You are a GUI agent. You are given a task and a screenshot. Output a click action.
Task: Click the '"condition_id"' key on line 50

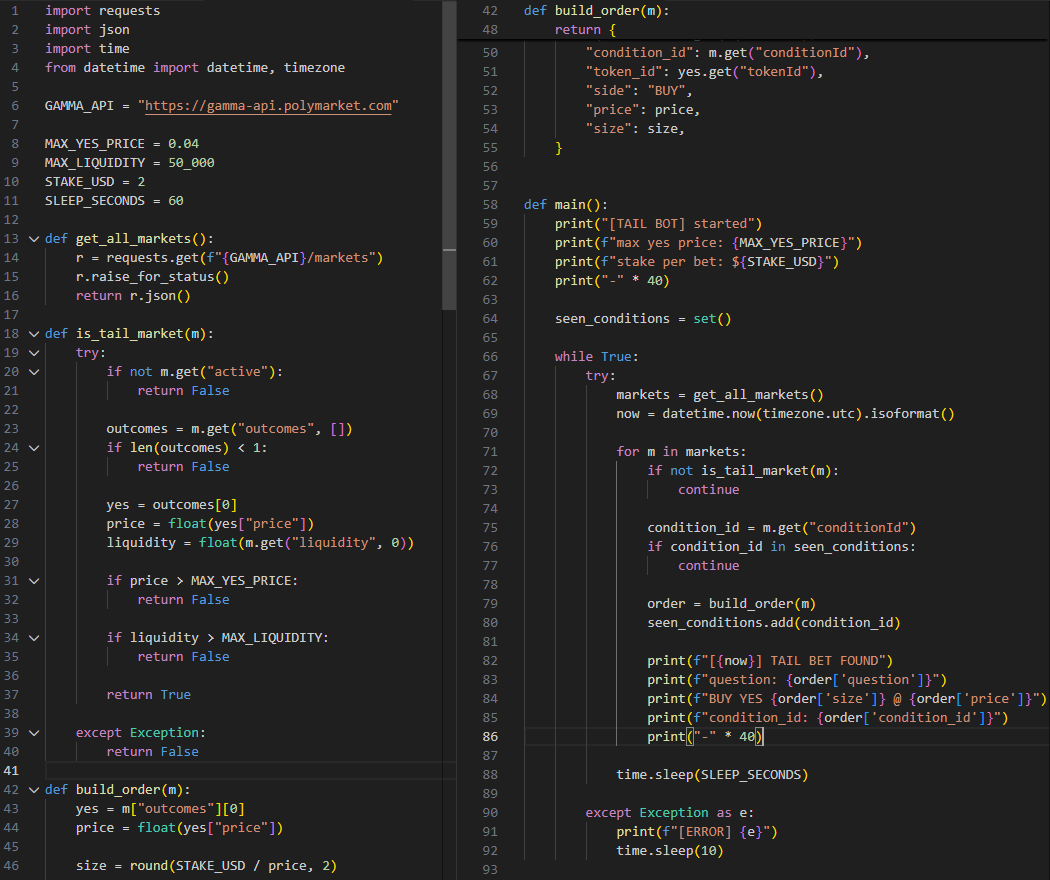pyautogui.click(x=639, y=52)
